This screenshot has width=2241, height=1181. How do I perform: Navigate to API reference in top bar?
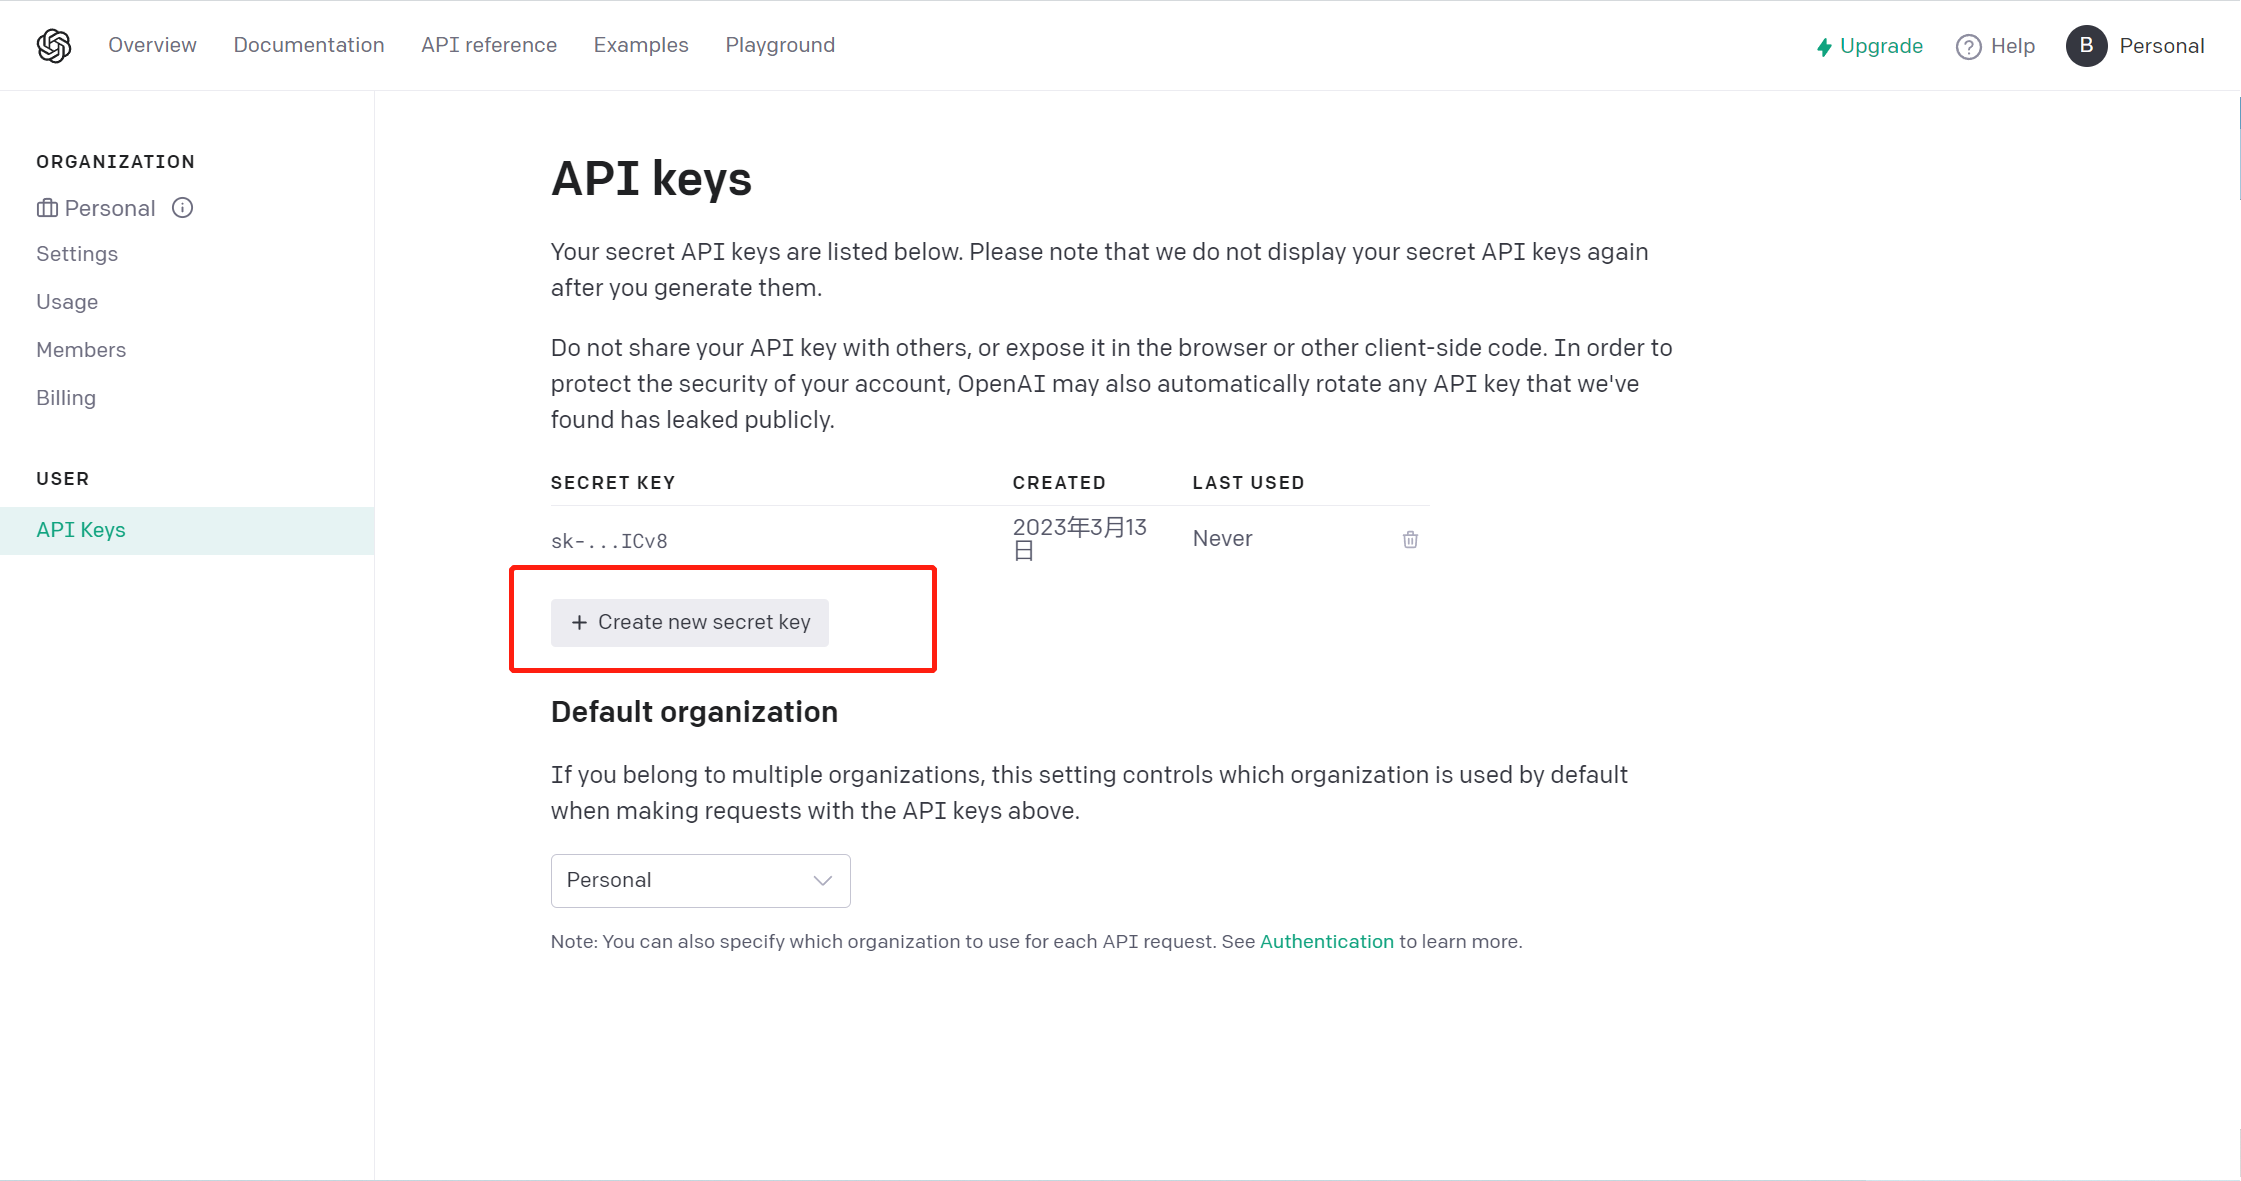tap(489, 45)
